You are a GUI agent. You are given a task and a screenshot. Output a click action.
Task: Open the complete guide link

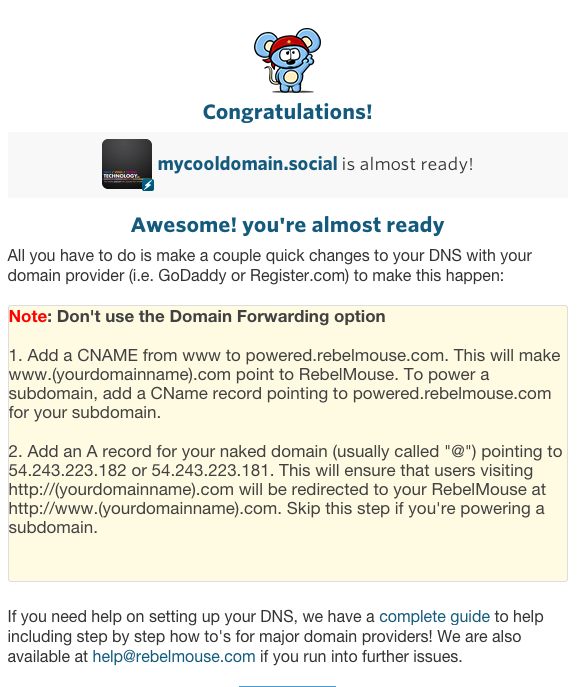coord(434,616)
